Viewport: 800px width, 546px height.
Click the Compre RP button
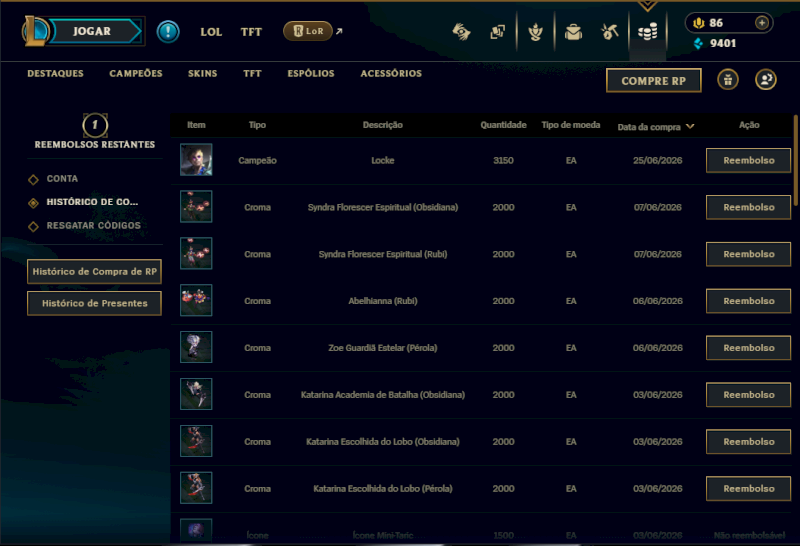point(654,81)
